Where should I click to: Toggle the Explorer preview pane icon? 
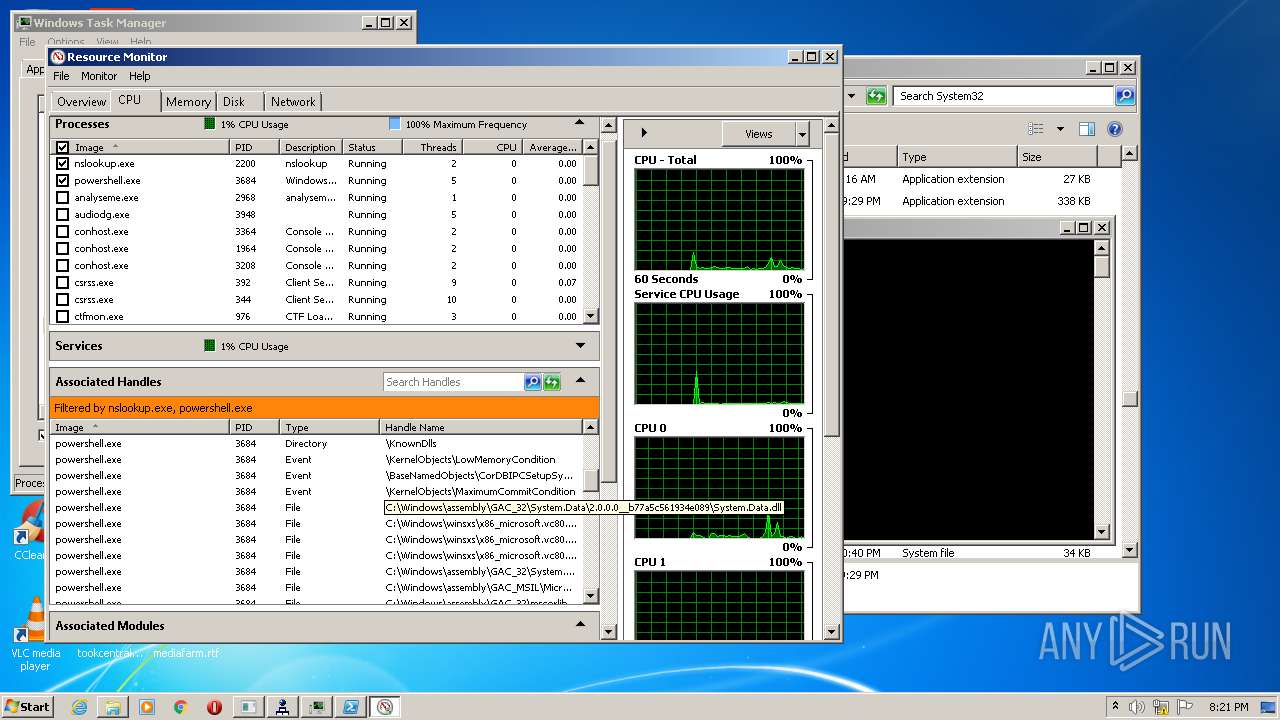1087,129
